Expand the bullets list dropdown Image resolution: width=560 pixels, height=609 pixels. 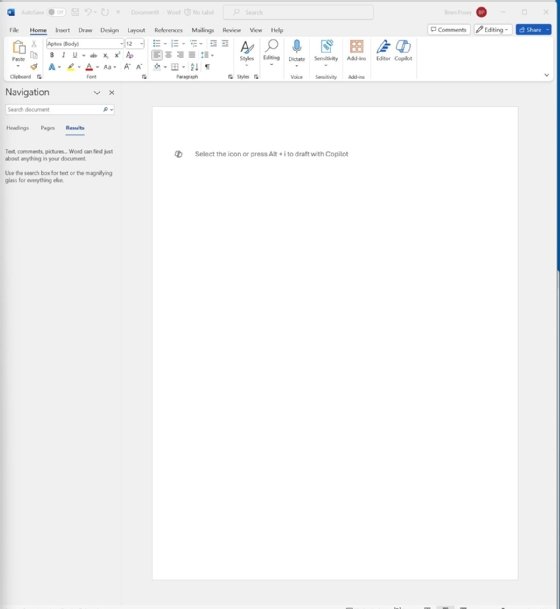[165, 44]
